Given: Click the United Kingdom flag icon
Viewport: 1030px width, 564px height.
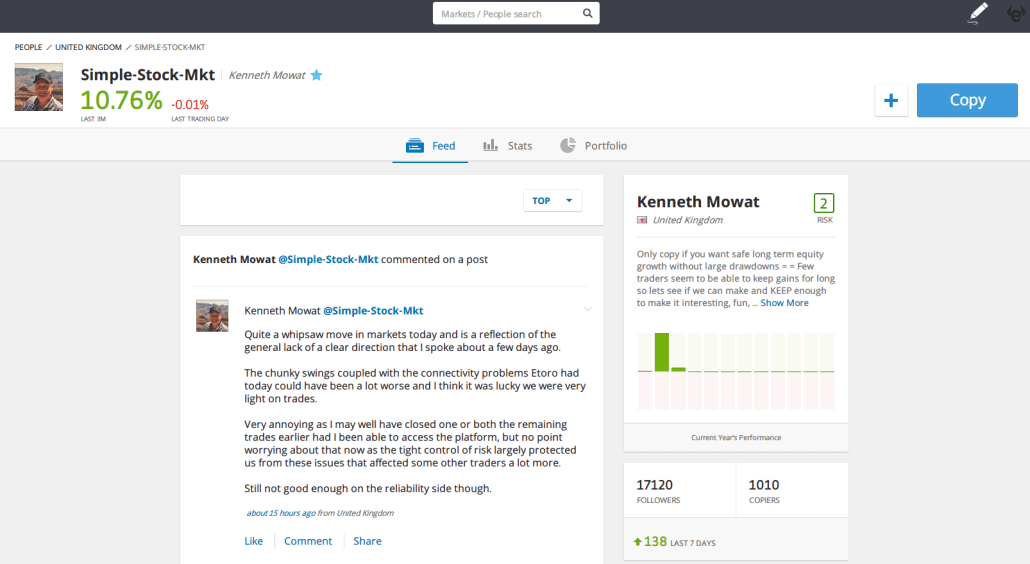Looking at the screenshot, I should [642, 220].
